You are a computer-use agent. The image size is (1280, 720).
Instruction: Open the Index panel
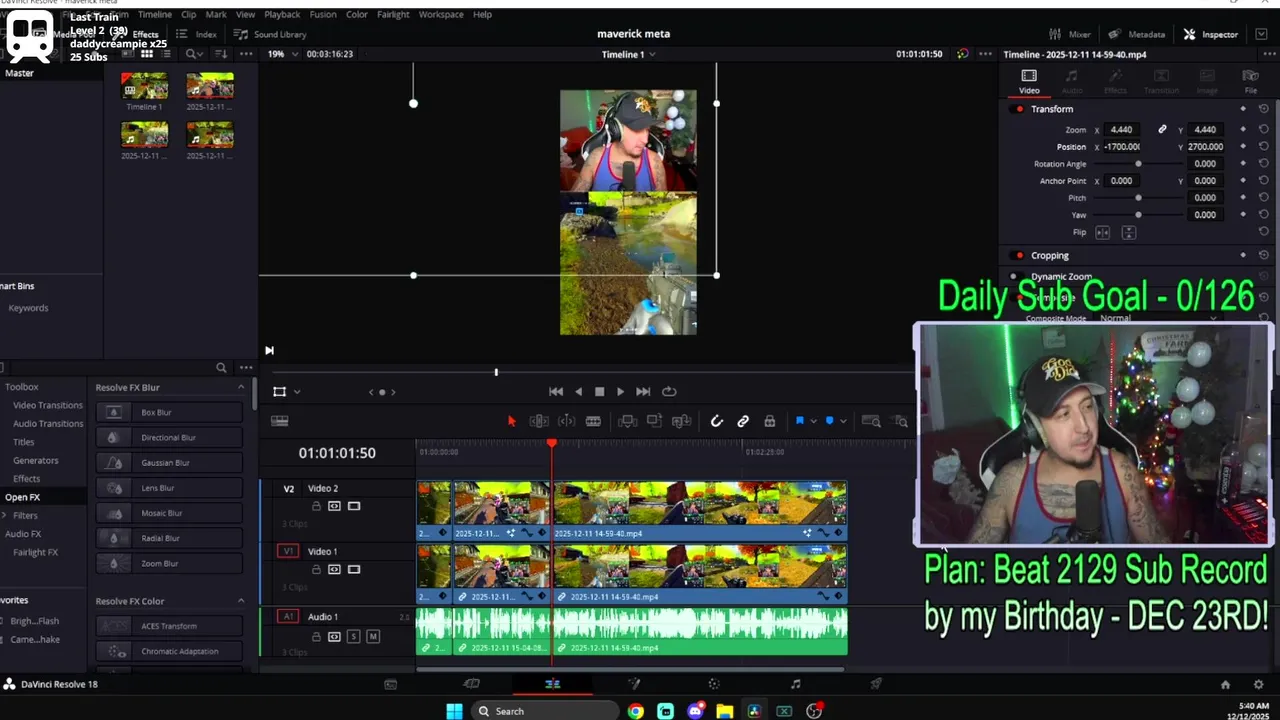point(196,34)
